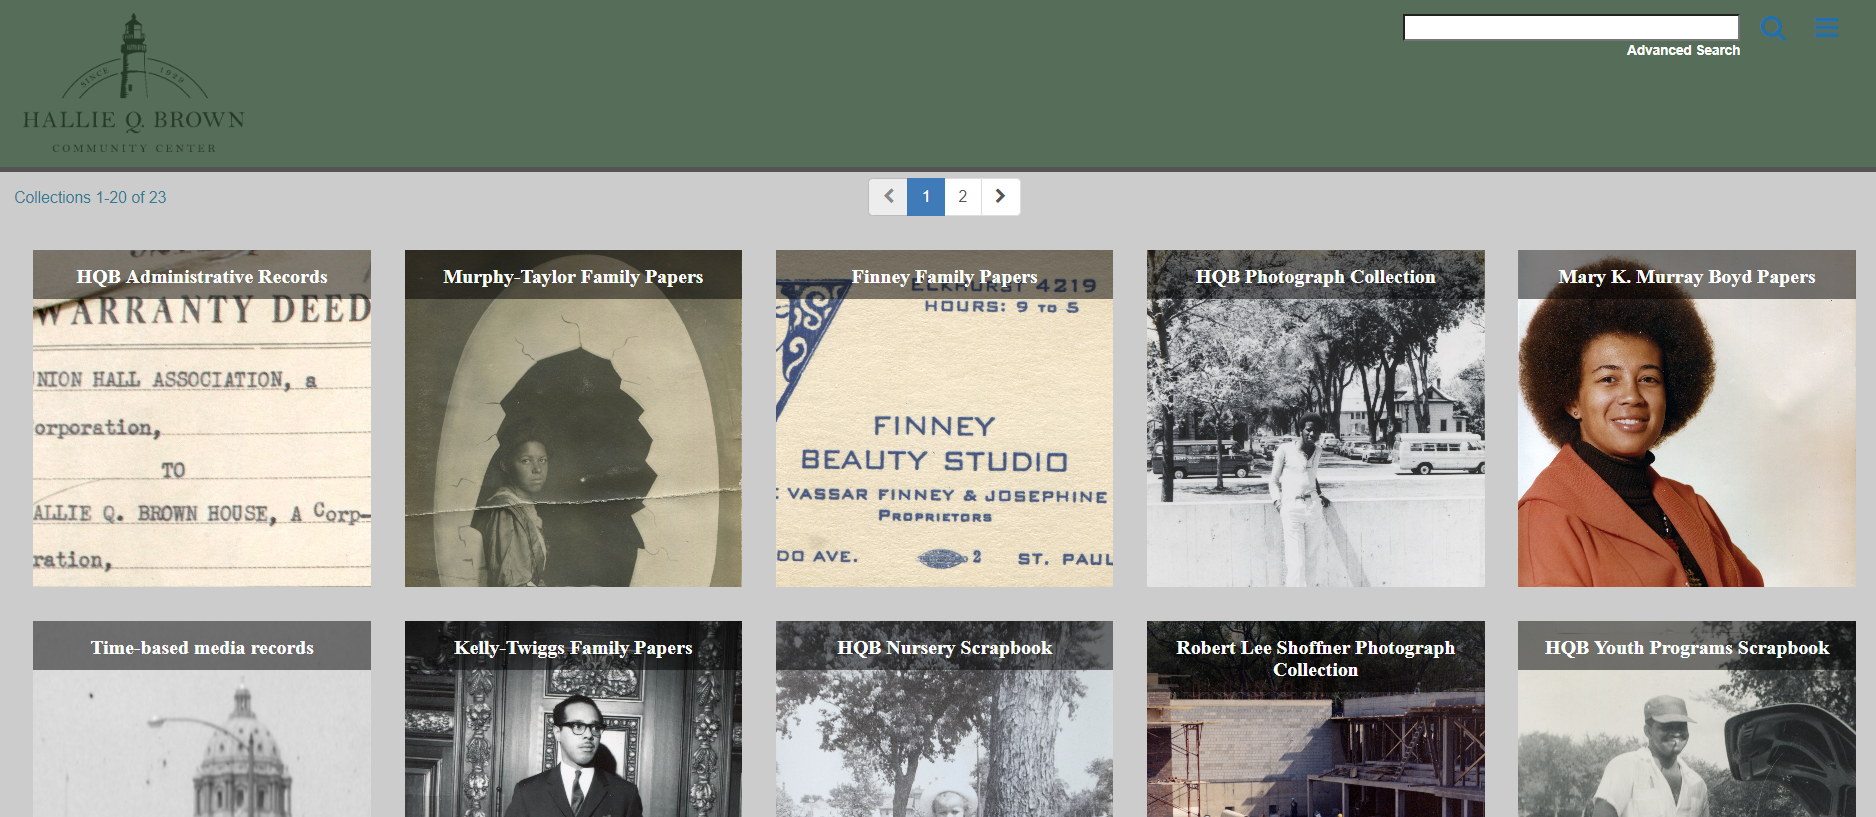Open the hamburger menu icon
The height and width of the screenshot is (817, 1876).
(1827, 28)
